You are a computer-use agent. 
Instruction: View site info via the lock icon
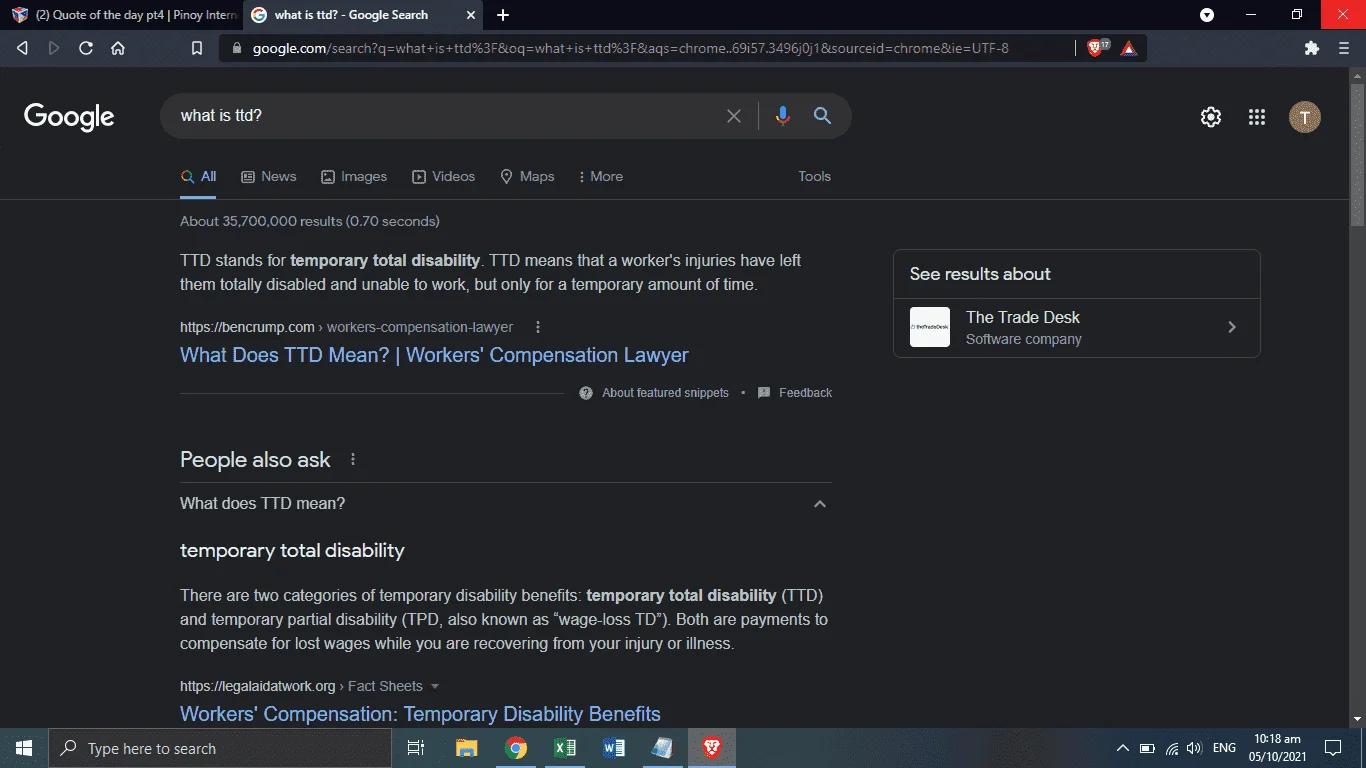tap(237, 48)
